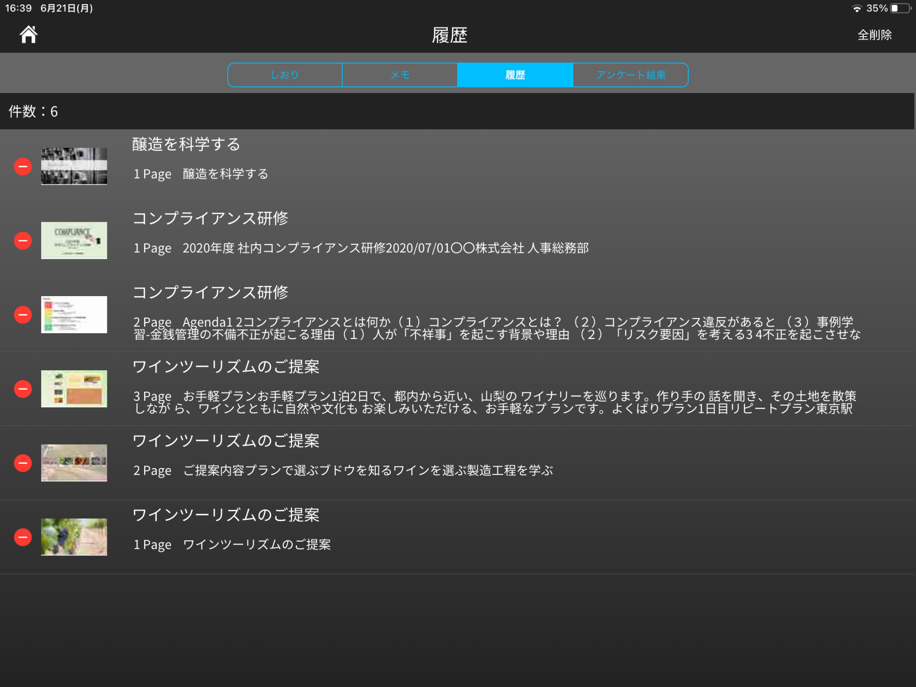Delete ワインツーリズム page 1 history entry
916x687 pixels.
pyautogui.click(x=23, y=537)
